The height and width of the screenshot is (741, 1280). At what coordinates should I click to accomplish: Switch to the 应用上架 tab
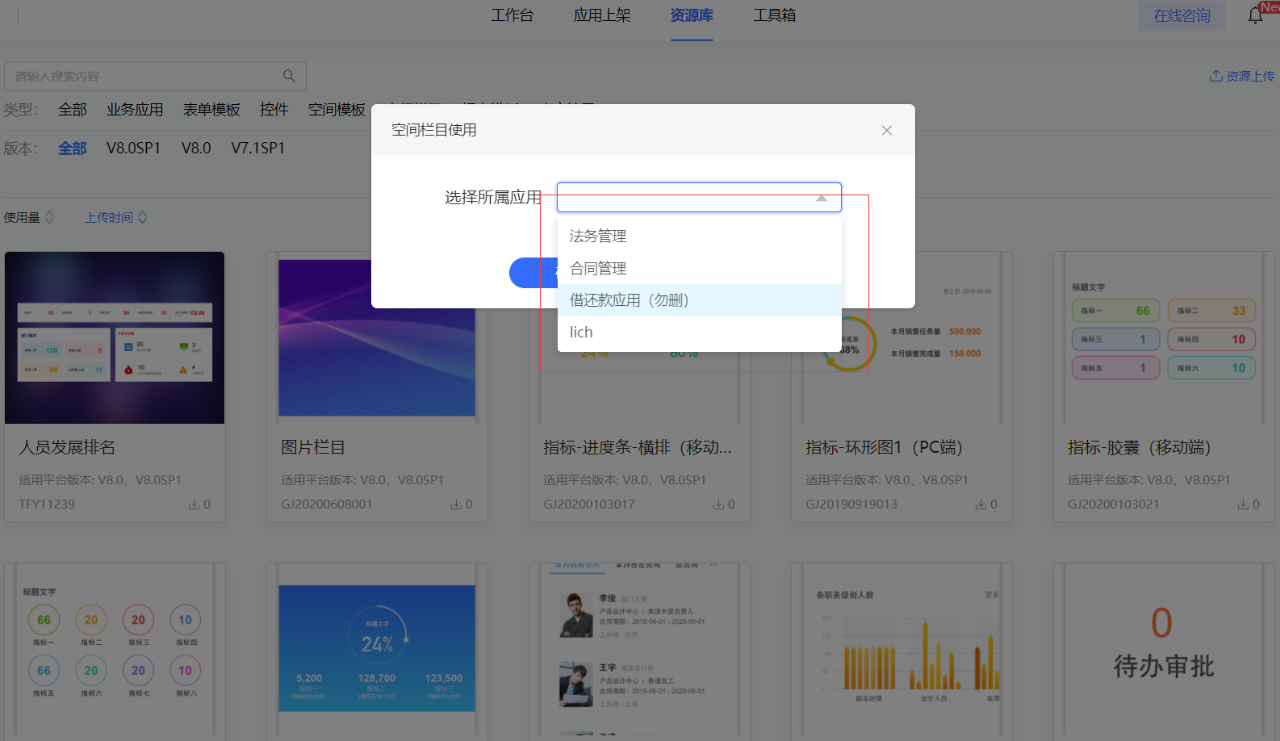(601, 16)
